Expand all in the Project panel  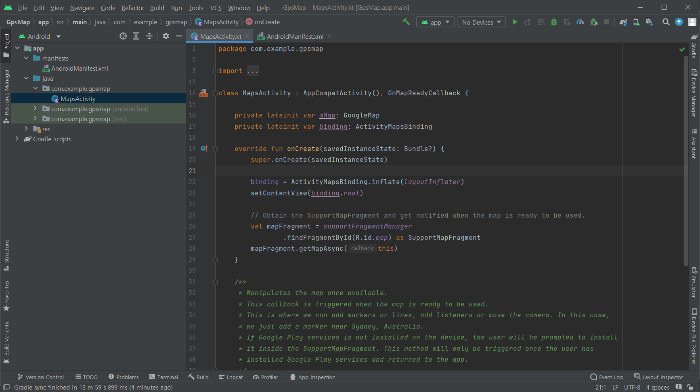coord(136,36)
